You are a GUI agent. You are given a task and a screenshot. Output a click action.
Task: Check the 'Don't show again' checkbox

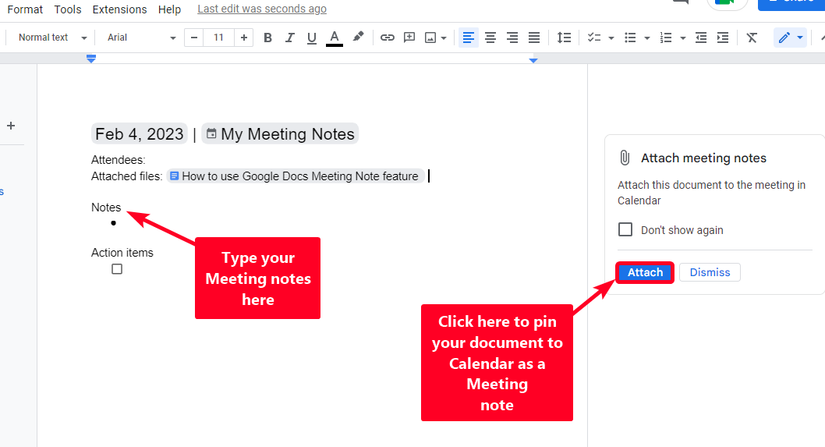[625, 230]
